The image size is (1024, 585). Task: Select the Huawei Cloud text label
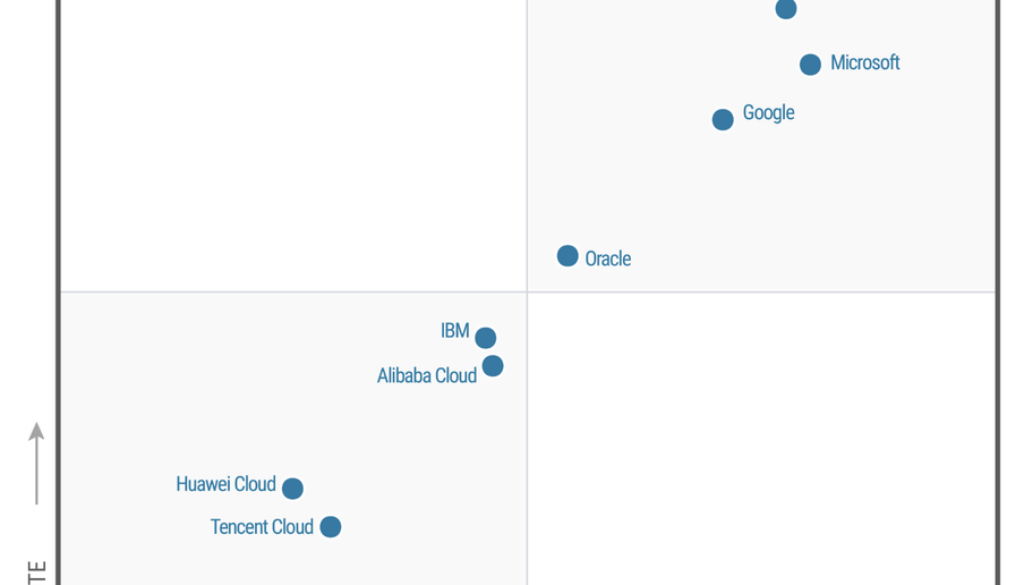click(226, 484)
